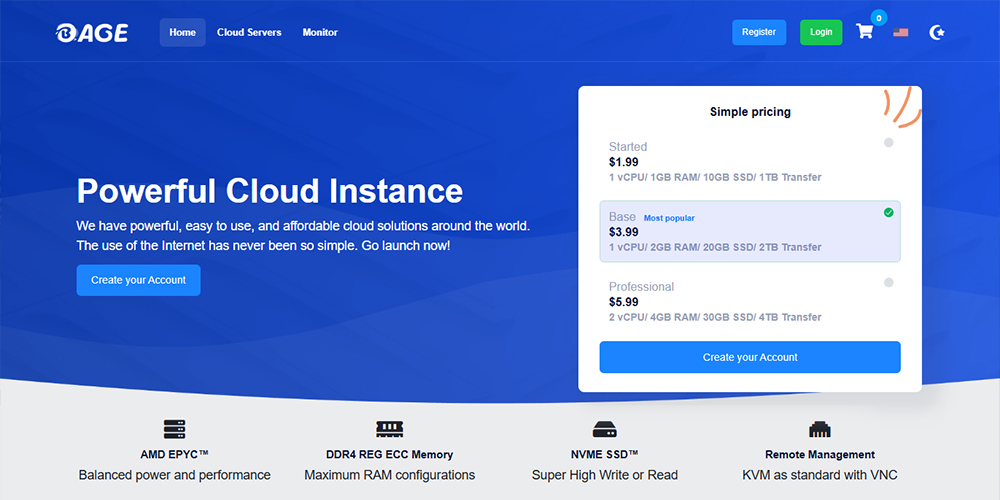Click Create your Account in hero section
1000x500 pixels.
pos(138,280)
